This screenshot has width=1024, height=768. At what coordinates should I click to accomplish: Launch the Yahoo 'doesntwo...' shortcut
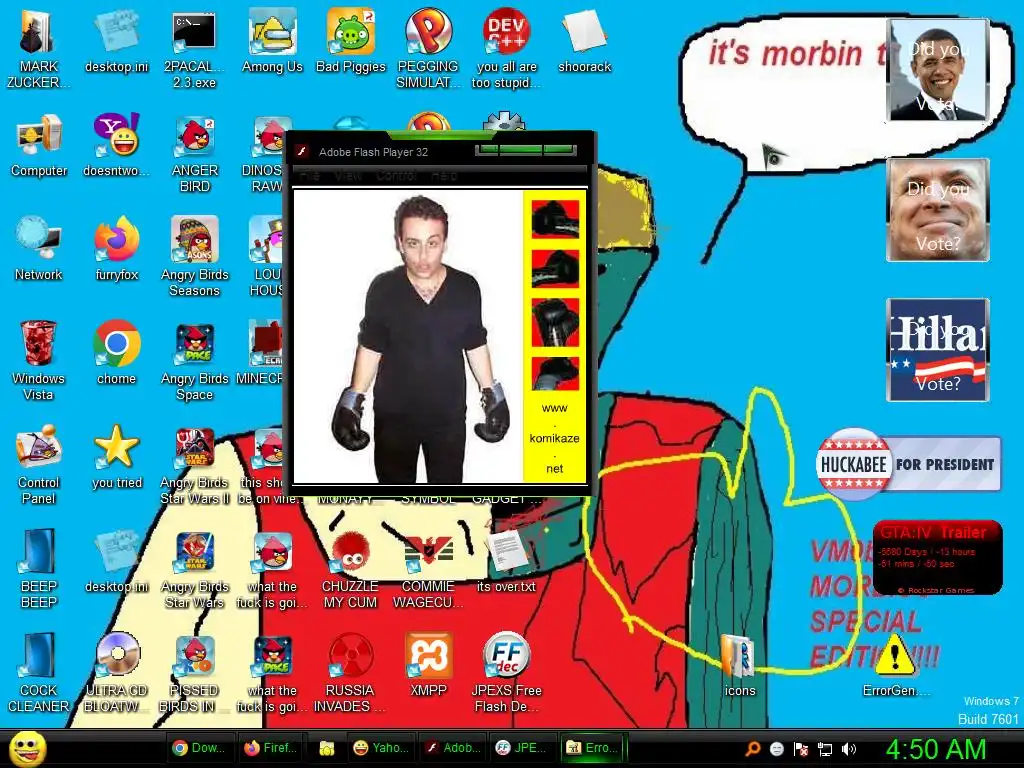point(116,145)
